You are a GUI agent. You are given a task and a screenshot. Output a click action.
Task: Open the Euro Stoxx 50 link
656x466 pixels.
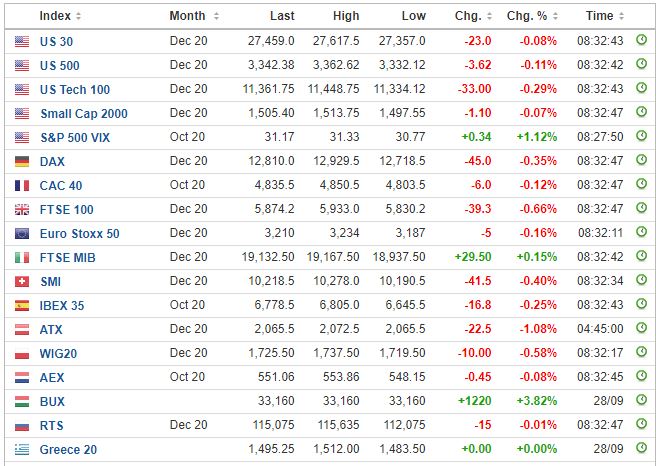click(79, 233)
